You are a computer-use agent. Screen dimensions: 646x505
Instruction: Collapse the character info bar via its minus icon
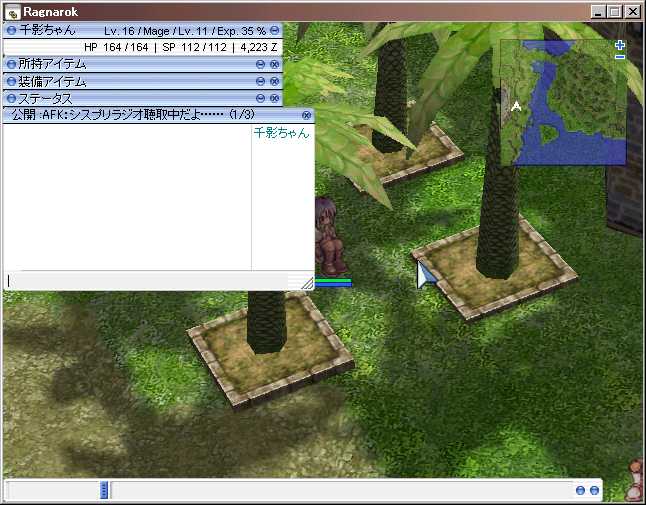(274, 30)
